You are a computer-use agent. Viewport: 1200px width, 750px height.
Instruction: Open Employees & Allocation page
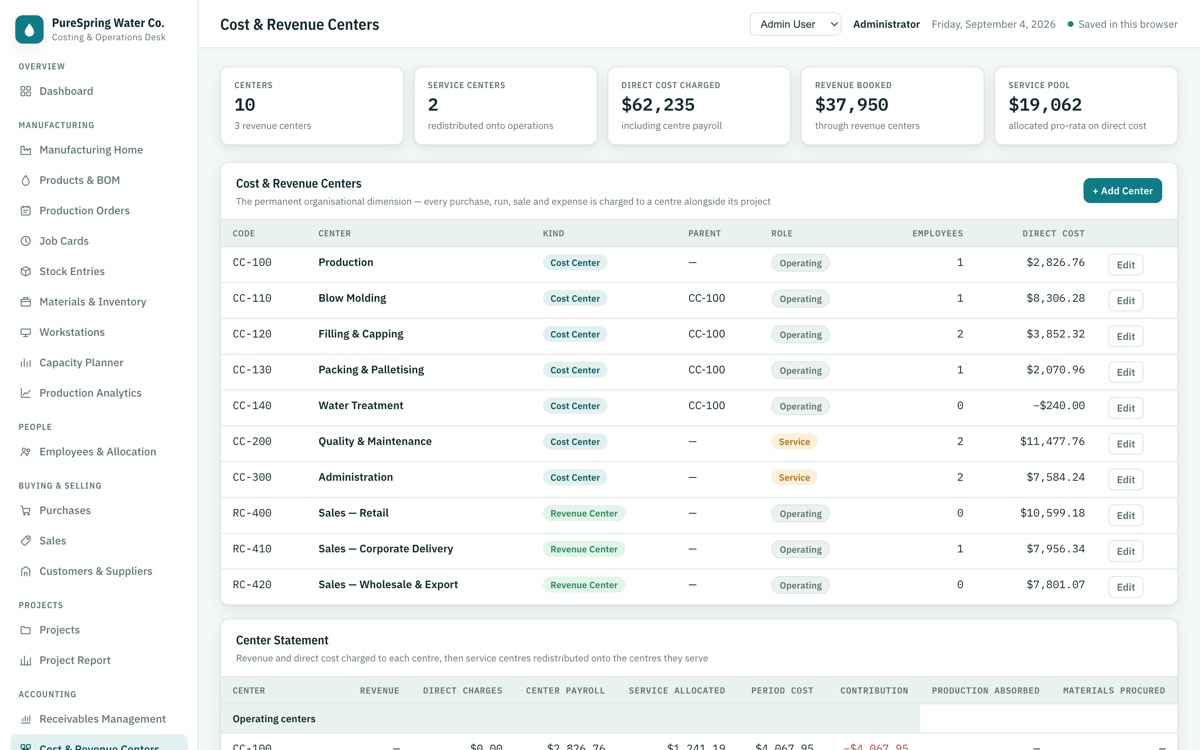pos(99,452)
